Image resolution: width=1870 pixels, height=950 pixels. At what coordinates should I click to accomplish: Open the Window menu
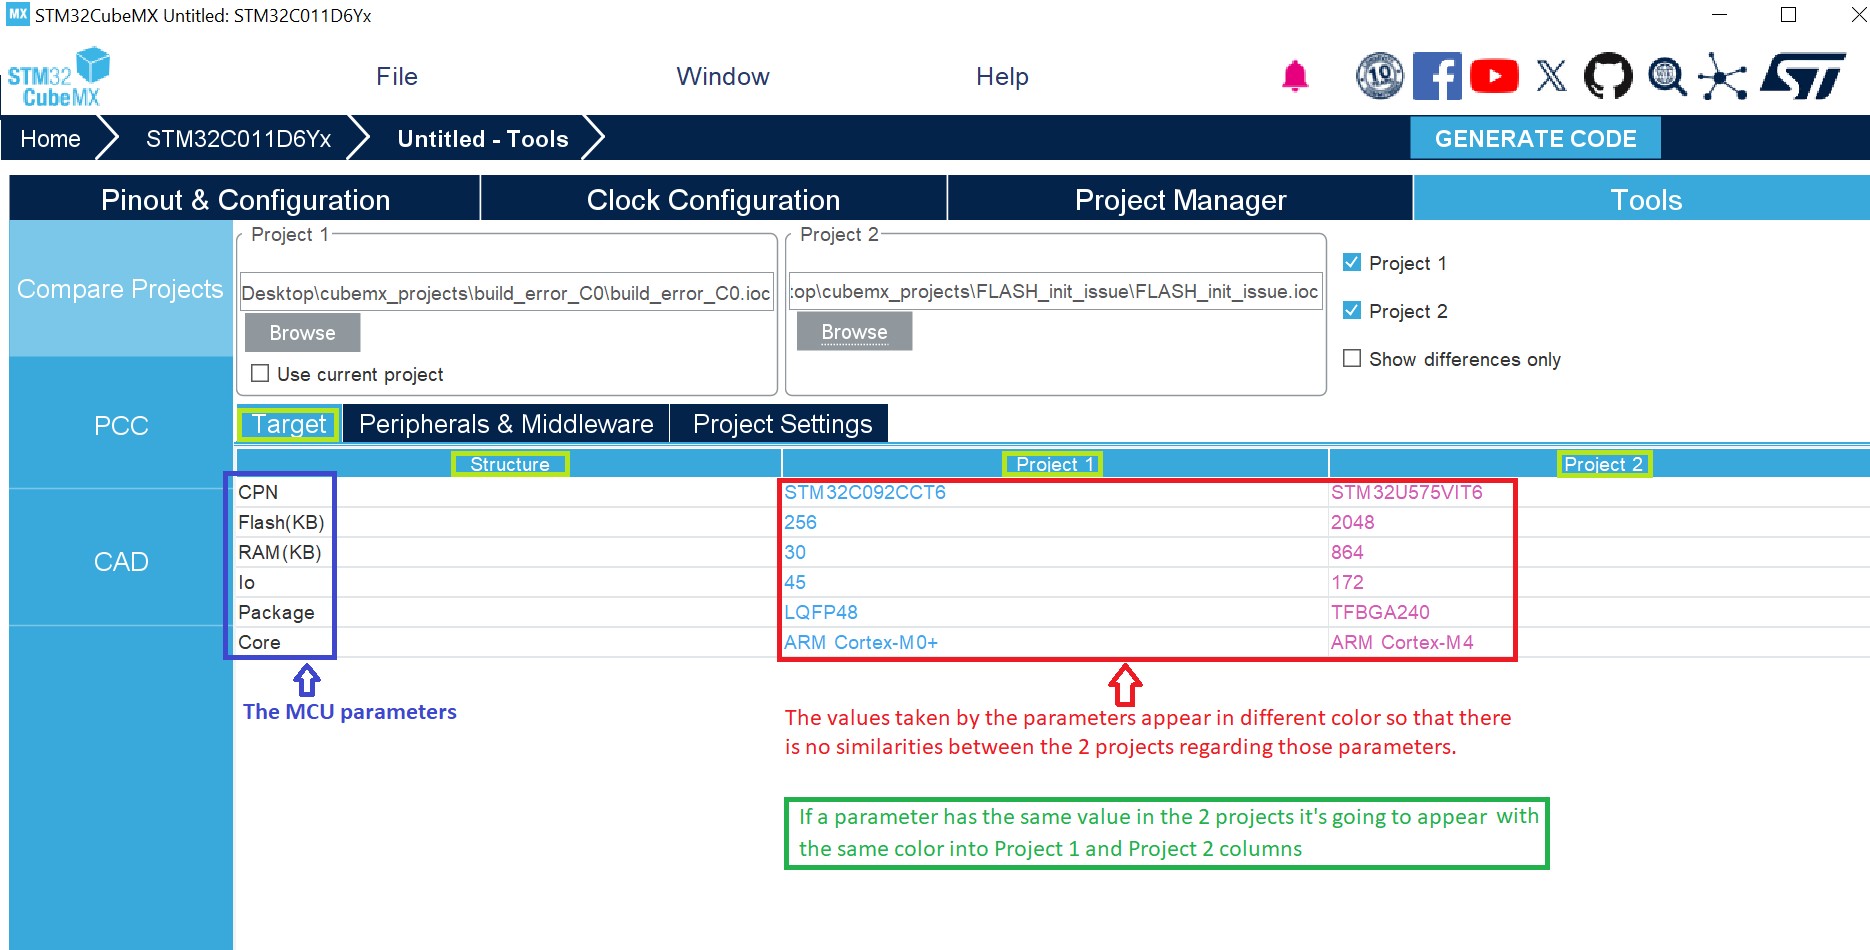(723, 77)
